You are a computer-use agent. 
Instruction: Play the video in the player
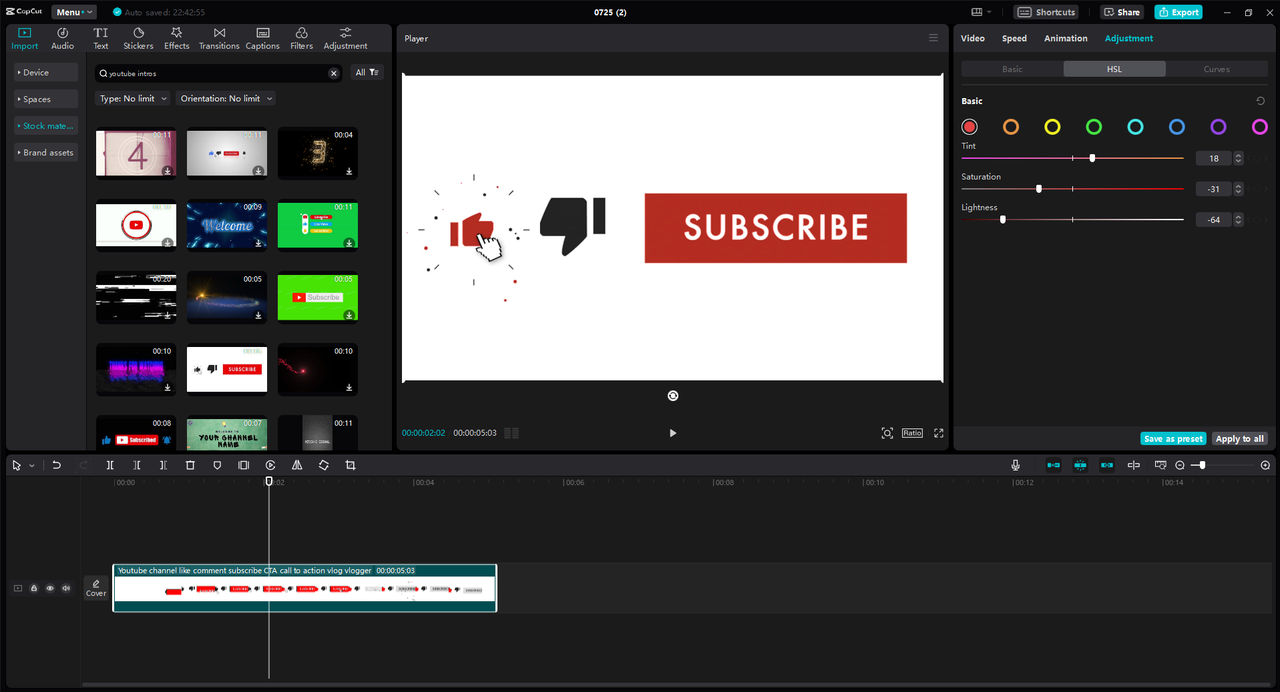(673, 433)
